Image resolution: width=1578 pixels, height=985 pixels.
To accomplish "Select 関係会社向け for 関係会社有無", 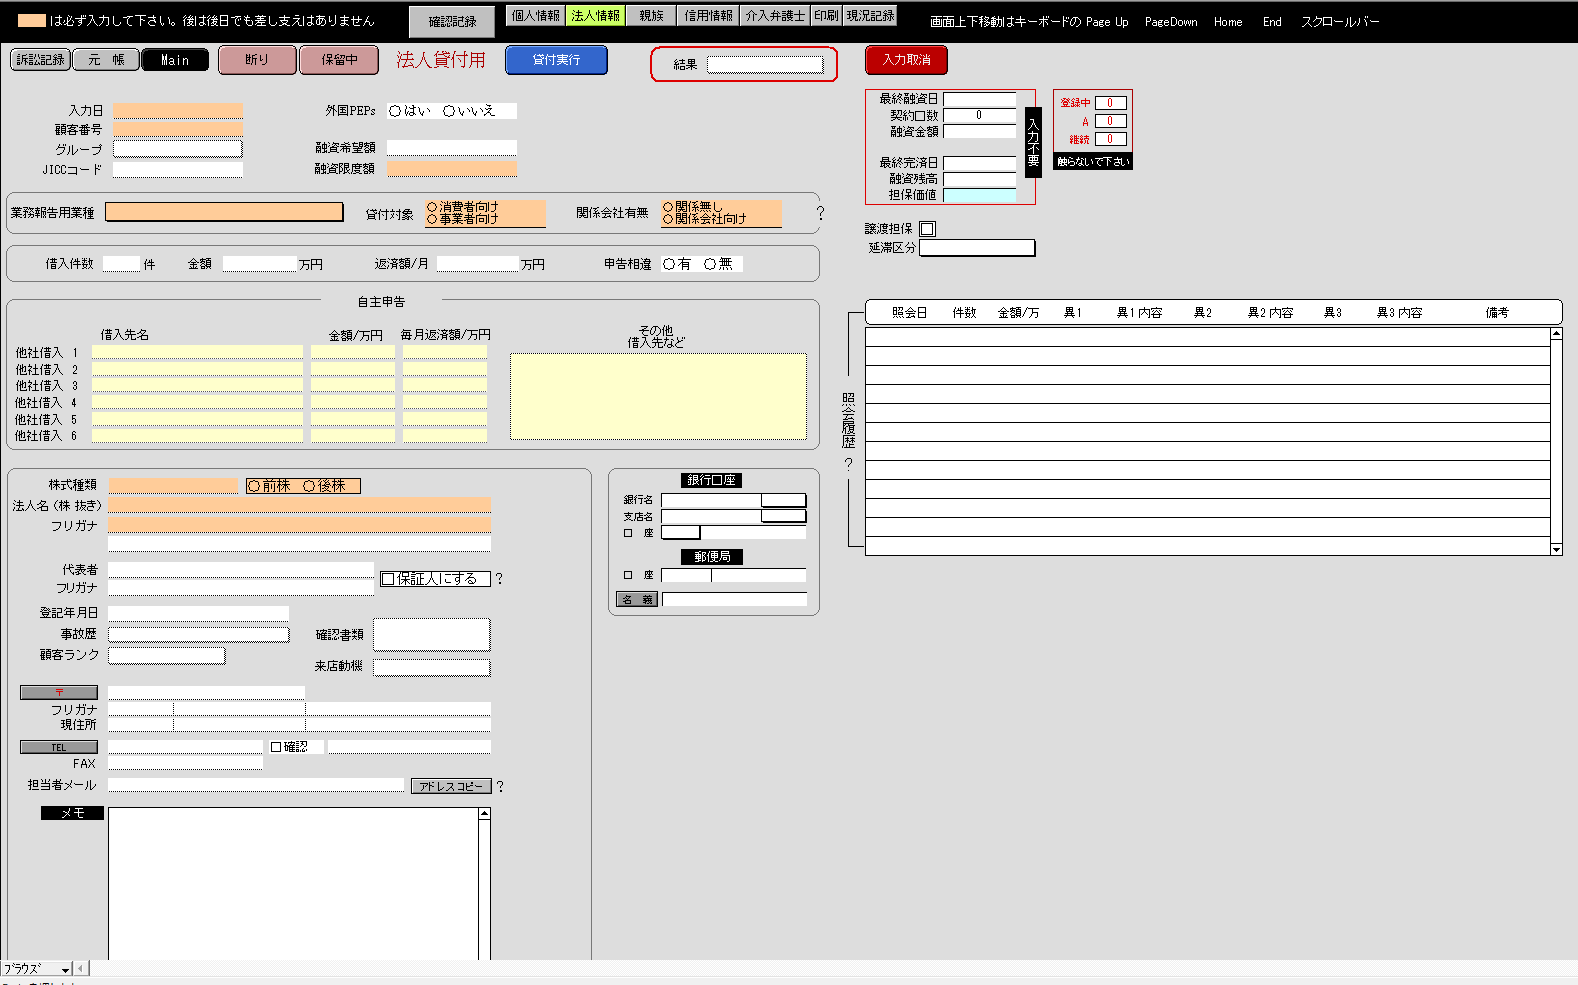I will pos(668,219).
